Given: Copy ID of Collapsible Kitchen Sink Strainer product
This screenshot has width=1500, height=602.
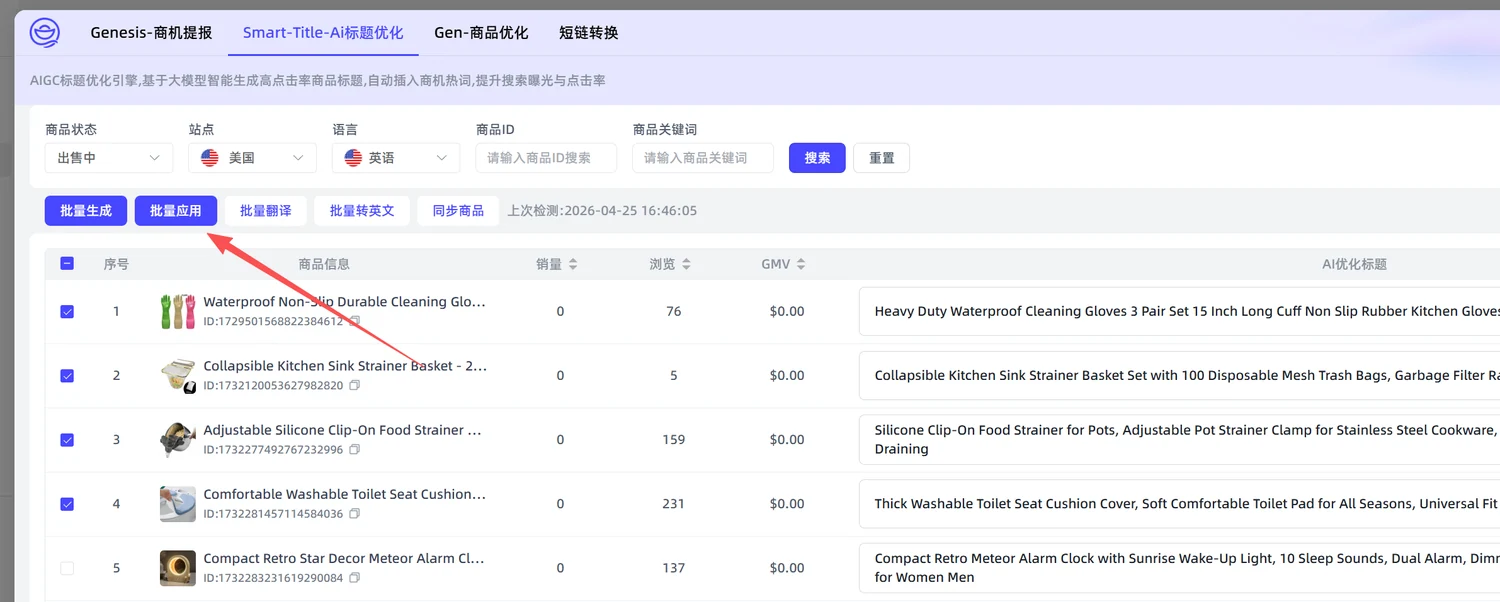Looking at the screenshot, I should pyautogui.click(x=354, y=386).
